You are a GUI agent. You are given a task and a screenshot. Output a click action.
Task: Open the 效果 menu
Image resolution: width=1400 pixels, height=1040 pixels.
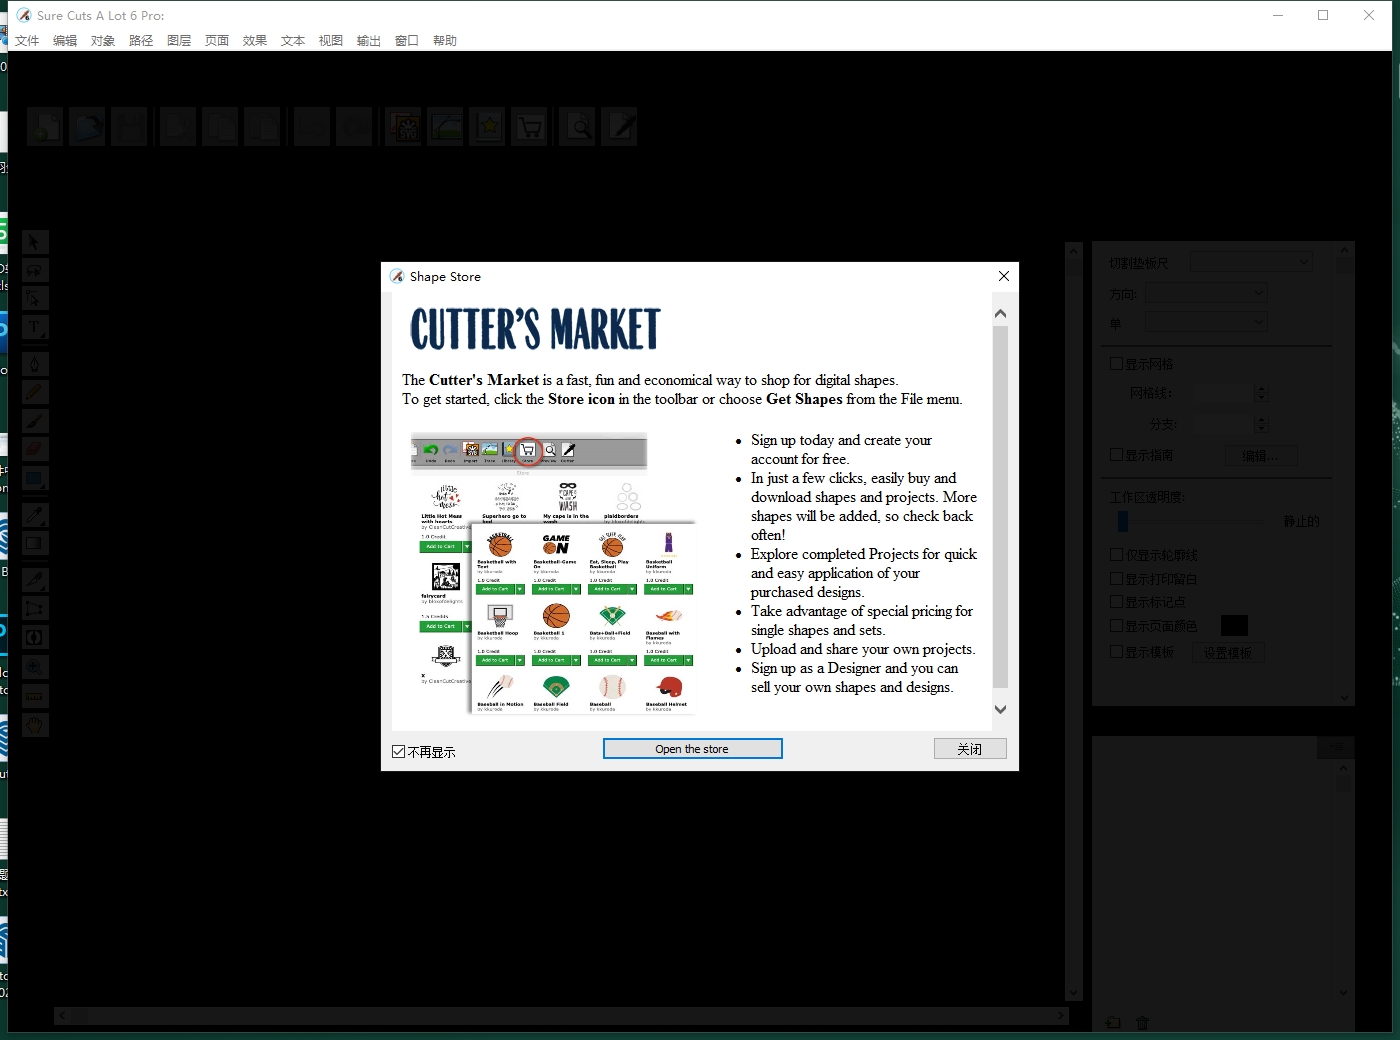pos(255,41)
